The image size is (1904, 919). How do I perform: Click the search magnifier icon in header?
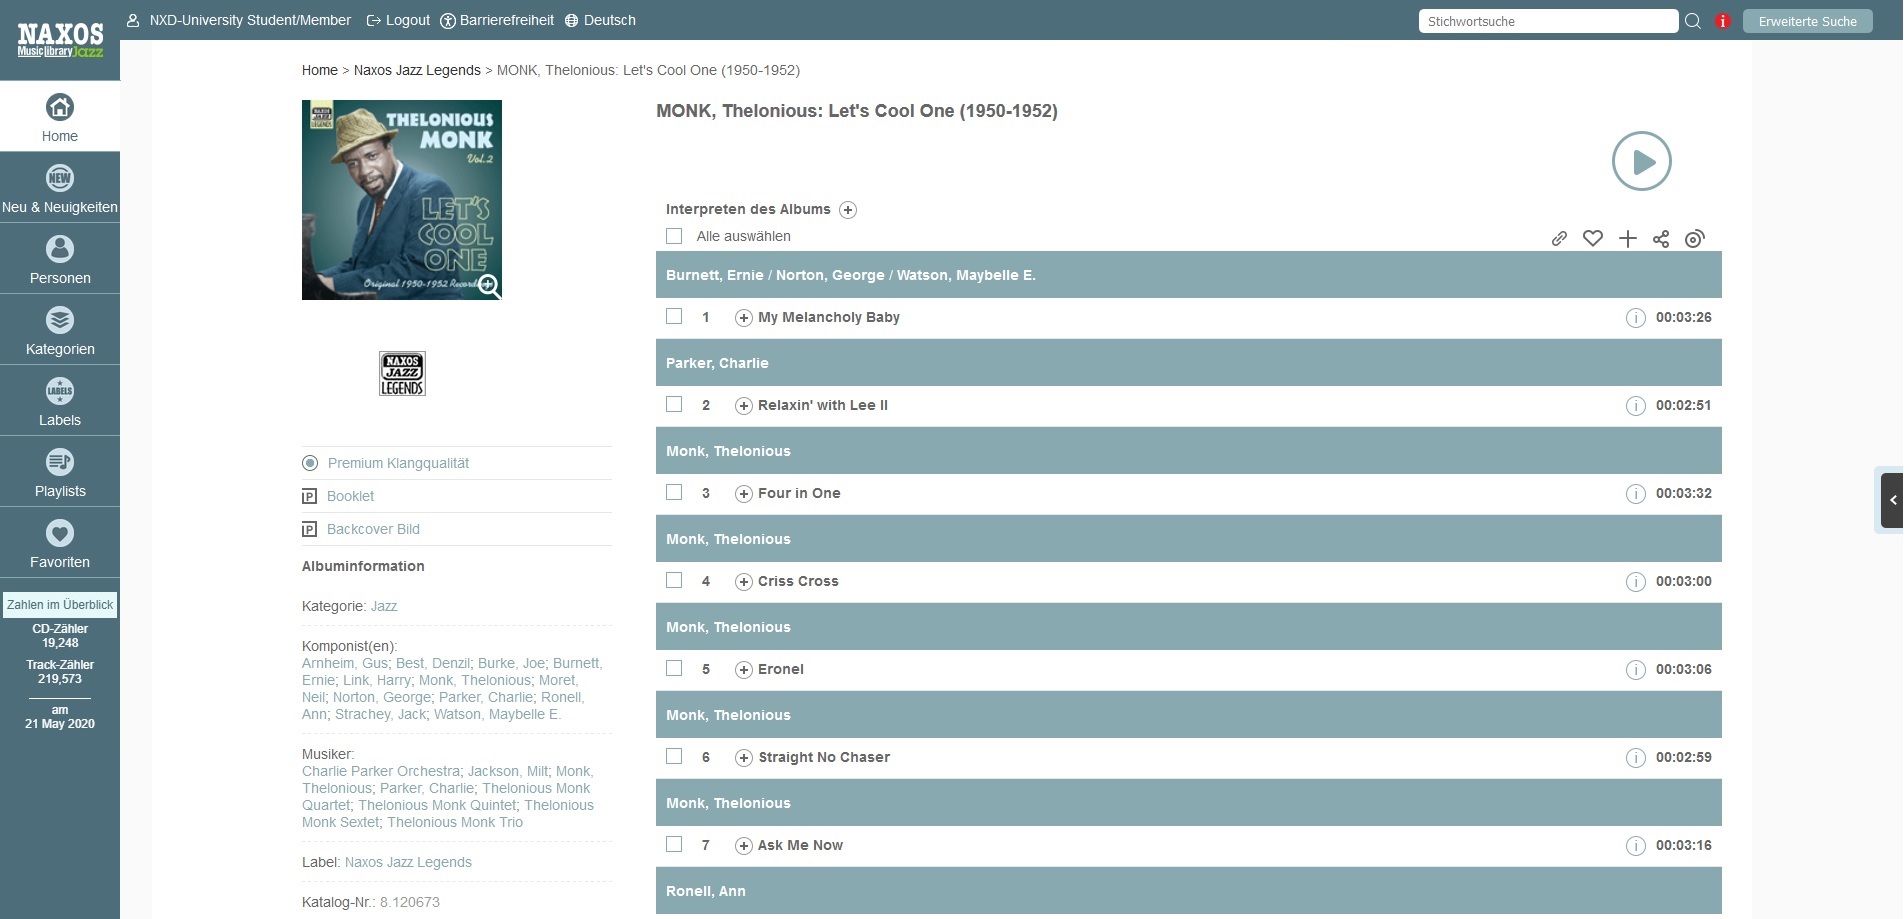1693,21
